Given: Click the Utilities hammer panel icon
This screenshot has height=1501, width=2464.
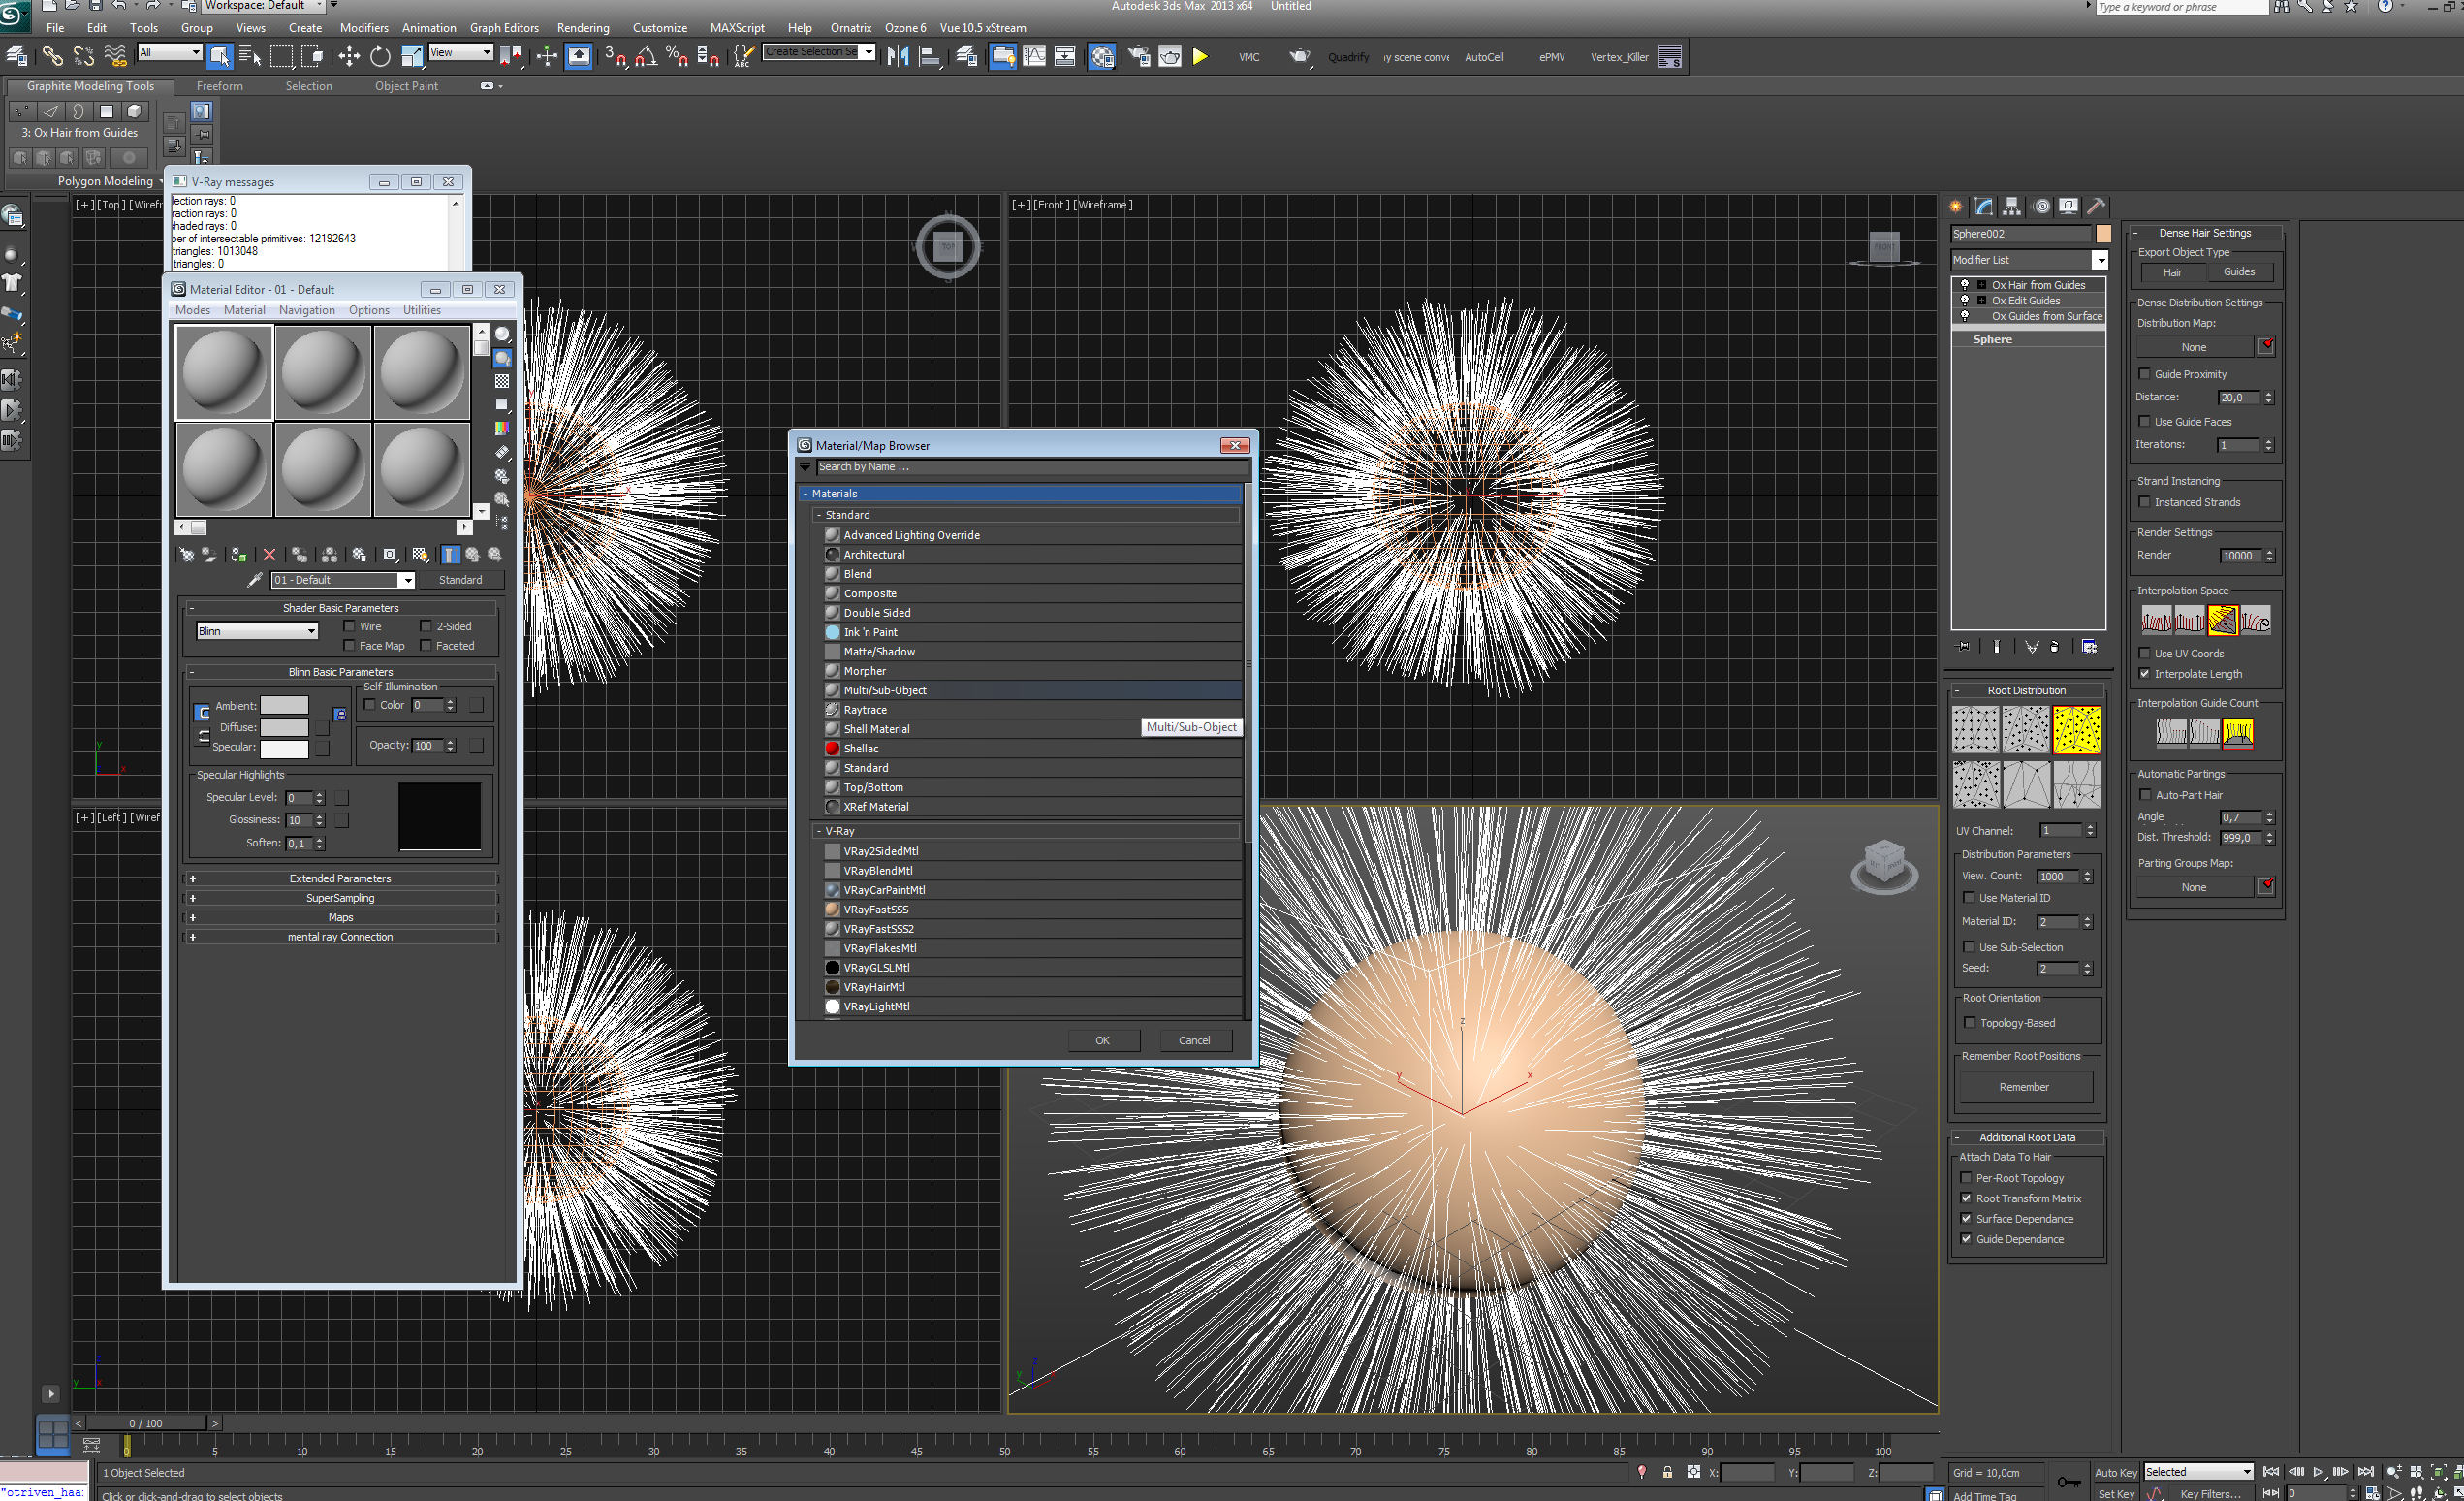Looking at the screenshot, I should [x=2096, y=206].
